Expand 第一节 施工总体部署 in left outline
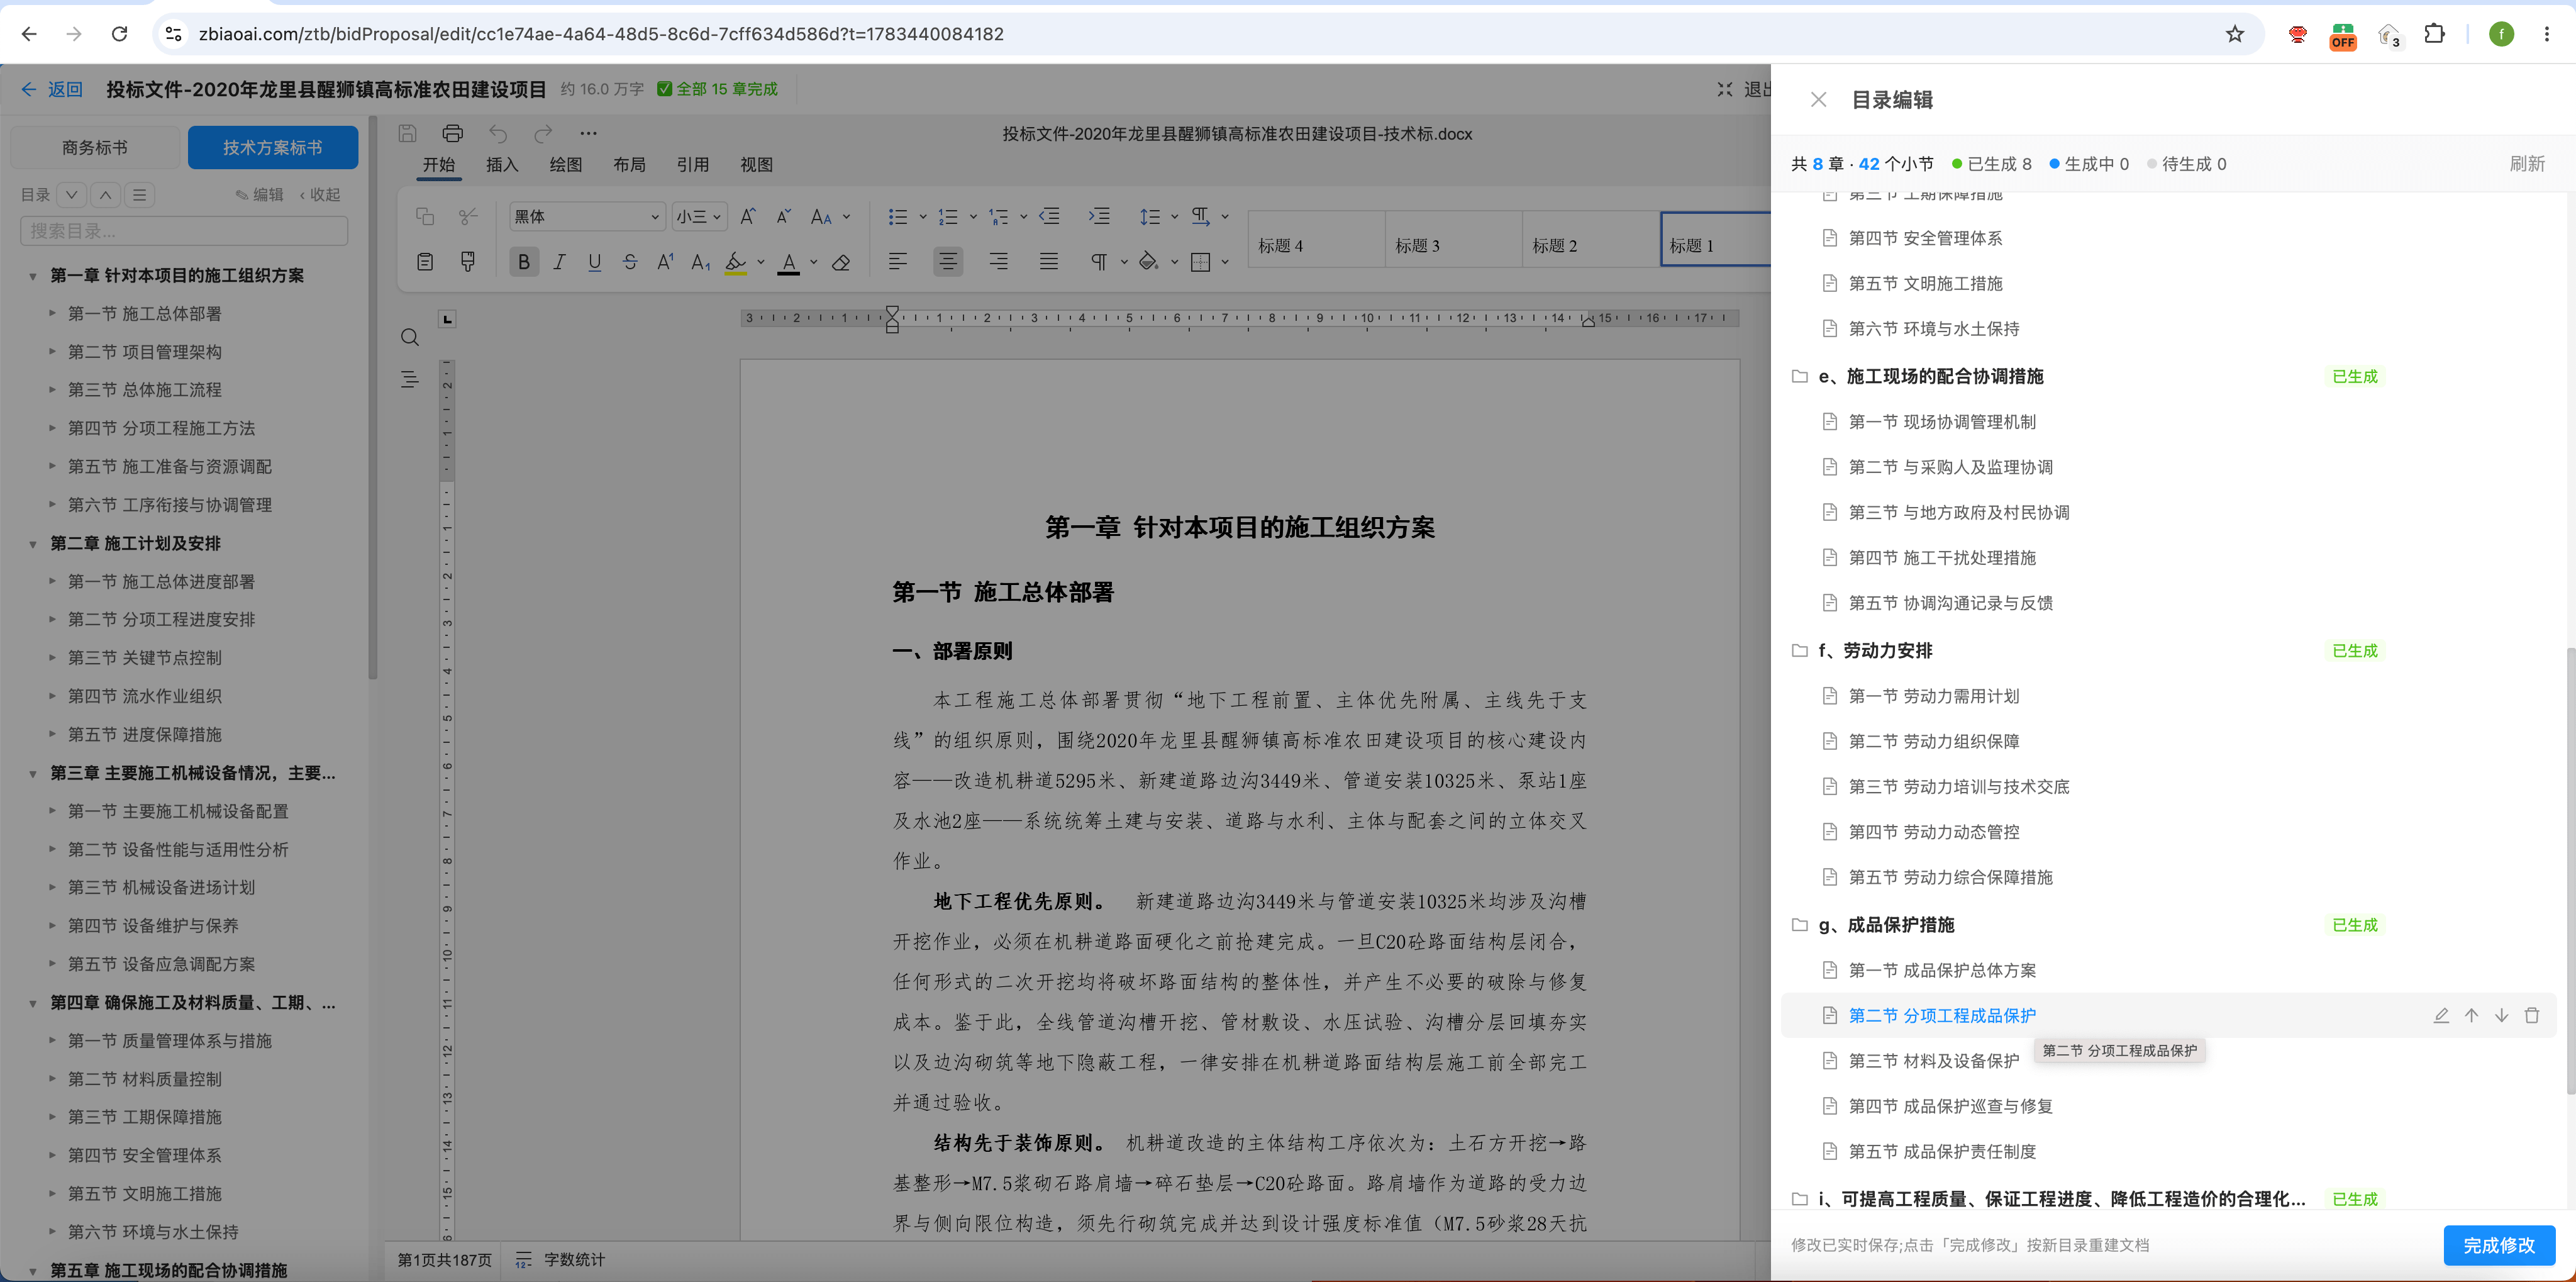 pyautogui.click(x=52, y=313)
